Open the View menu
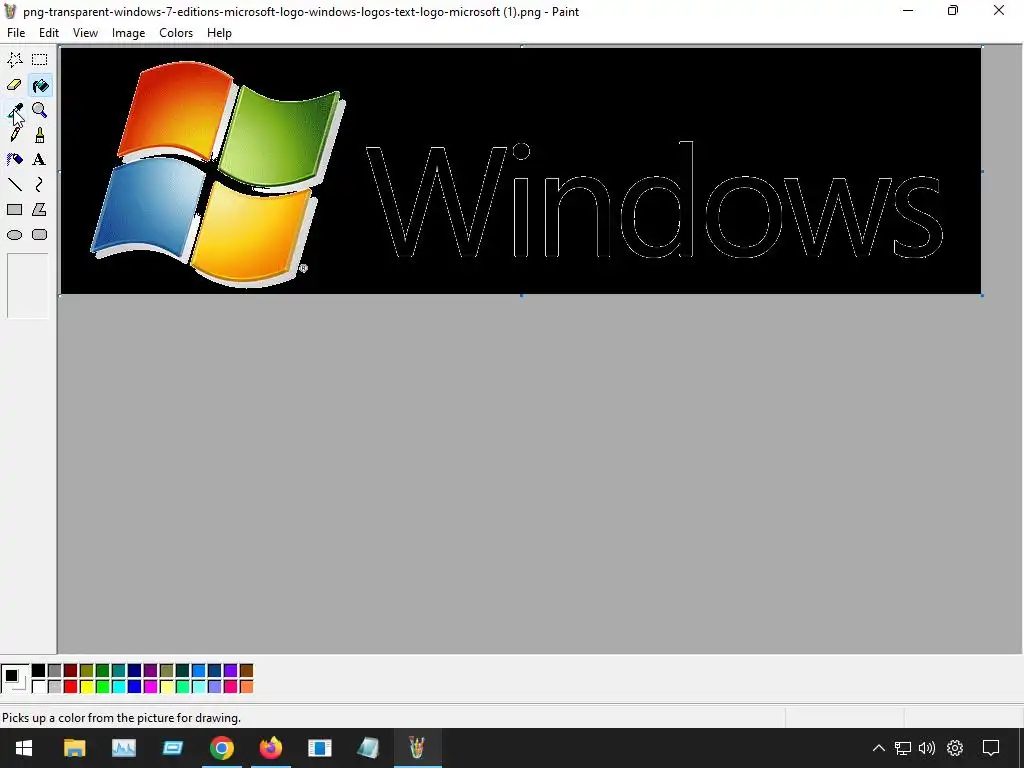Viewport: 1024px width, 768px height. (86, 33)
